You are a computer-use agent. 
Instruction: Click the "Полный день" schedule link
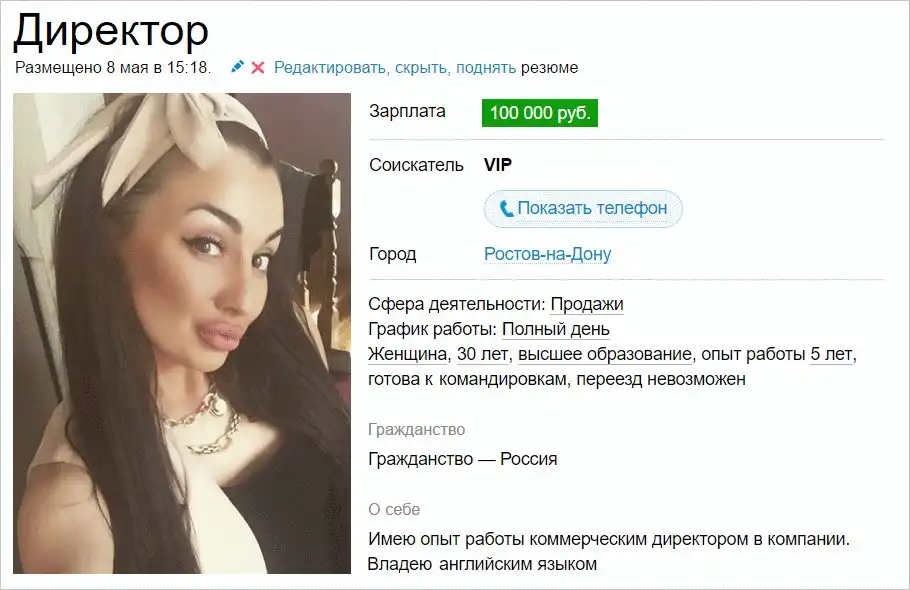(555, 330)
